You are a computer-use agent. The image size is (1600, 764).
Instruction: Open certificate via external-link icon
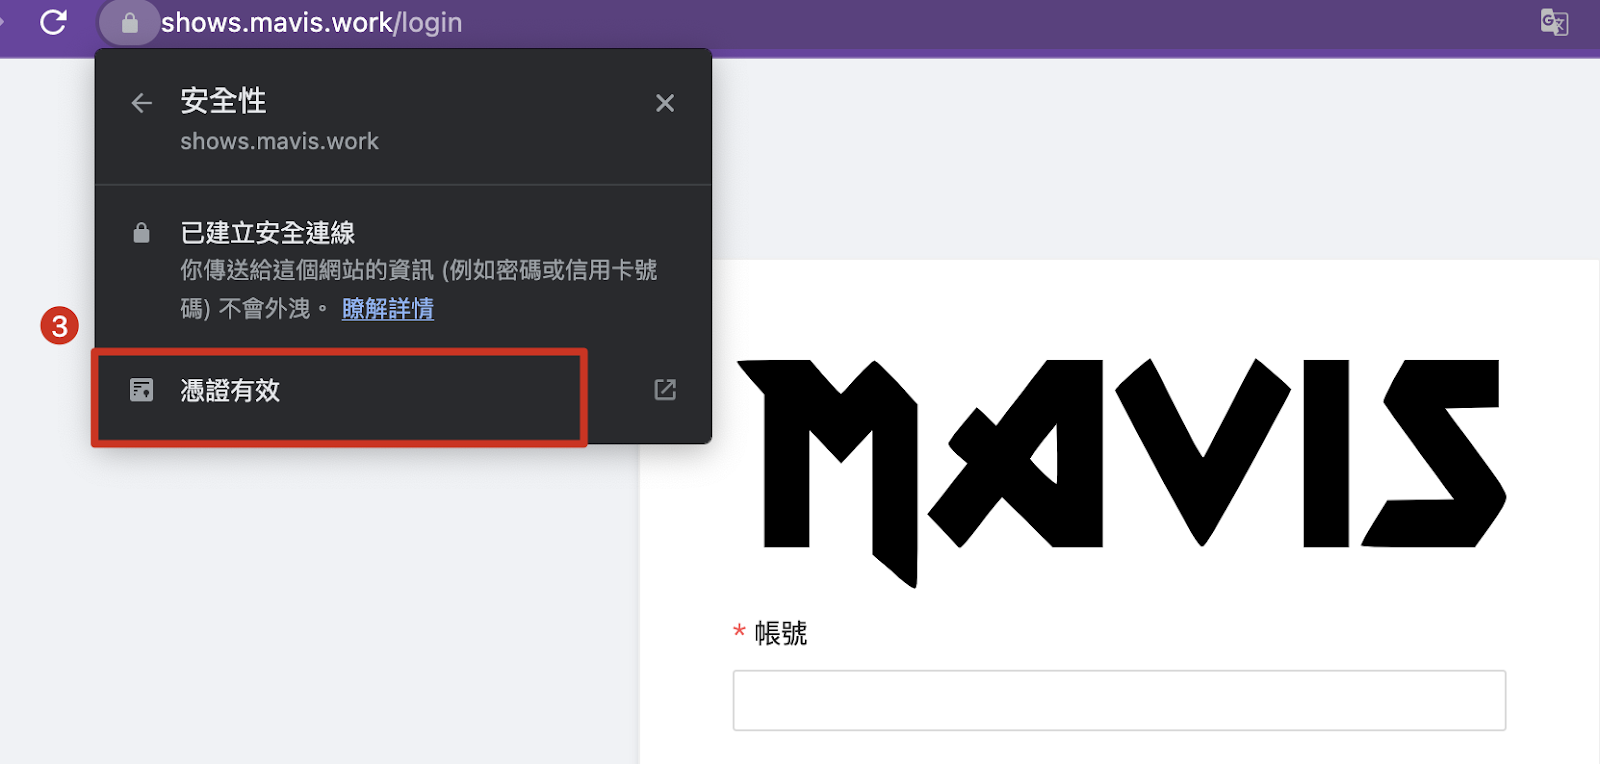pos(665,390)
